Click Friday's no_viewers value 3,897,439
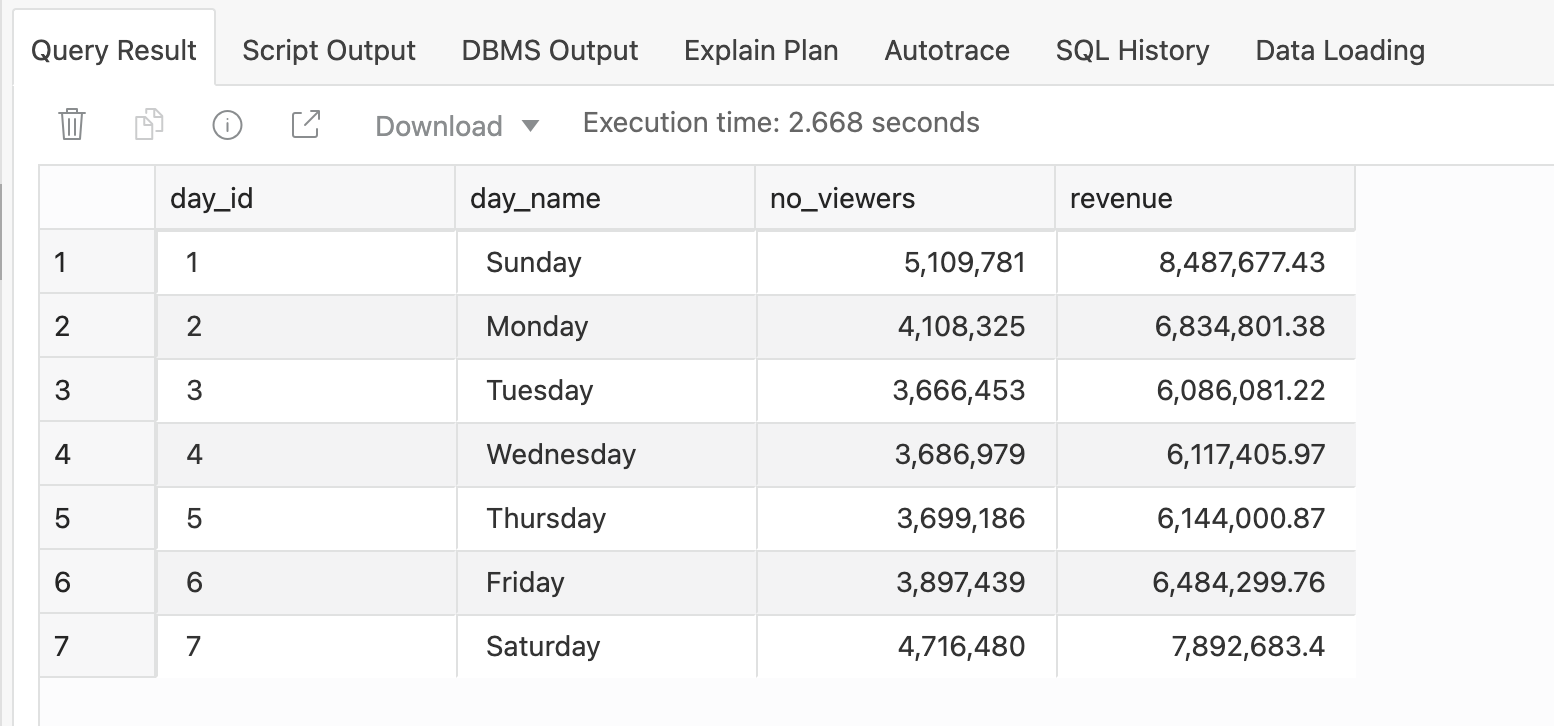 coord(960,582)
